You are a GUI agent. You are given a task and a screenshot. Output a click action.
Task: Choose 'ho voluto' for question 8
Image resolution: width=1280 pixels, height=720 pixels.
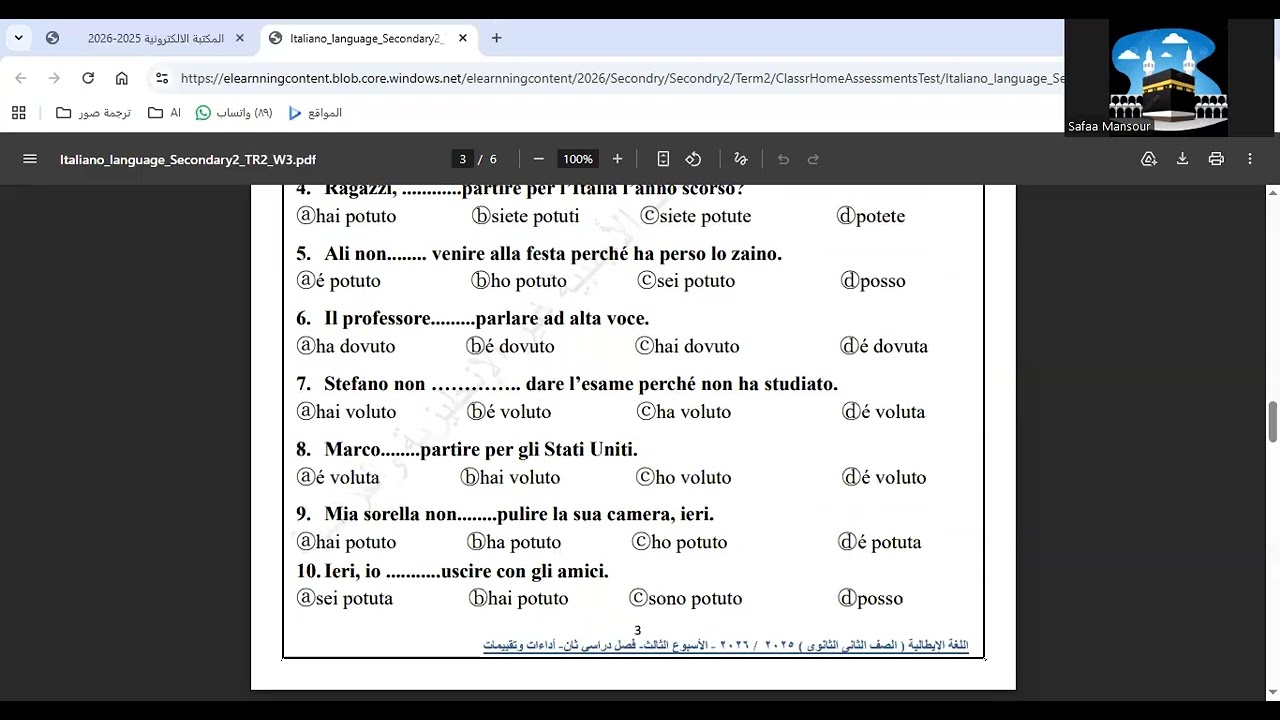[x=684, y=478]
